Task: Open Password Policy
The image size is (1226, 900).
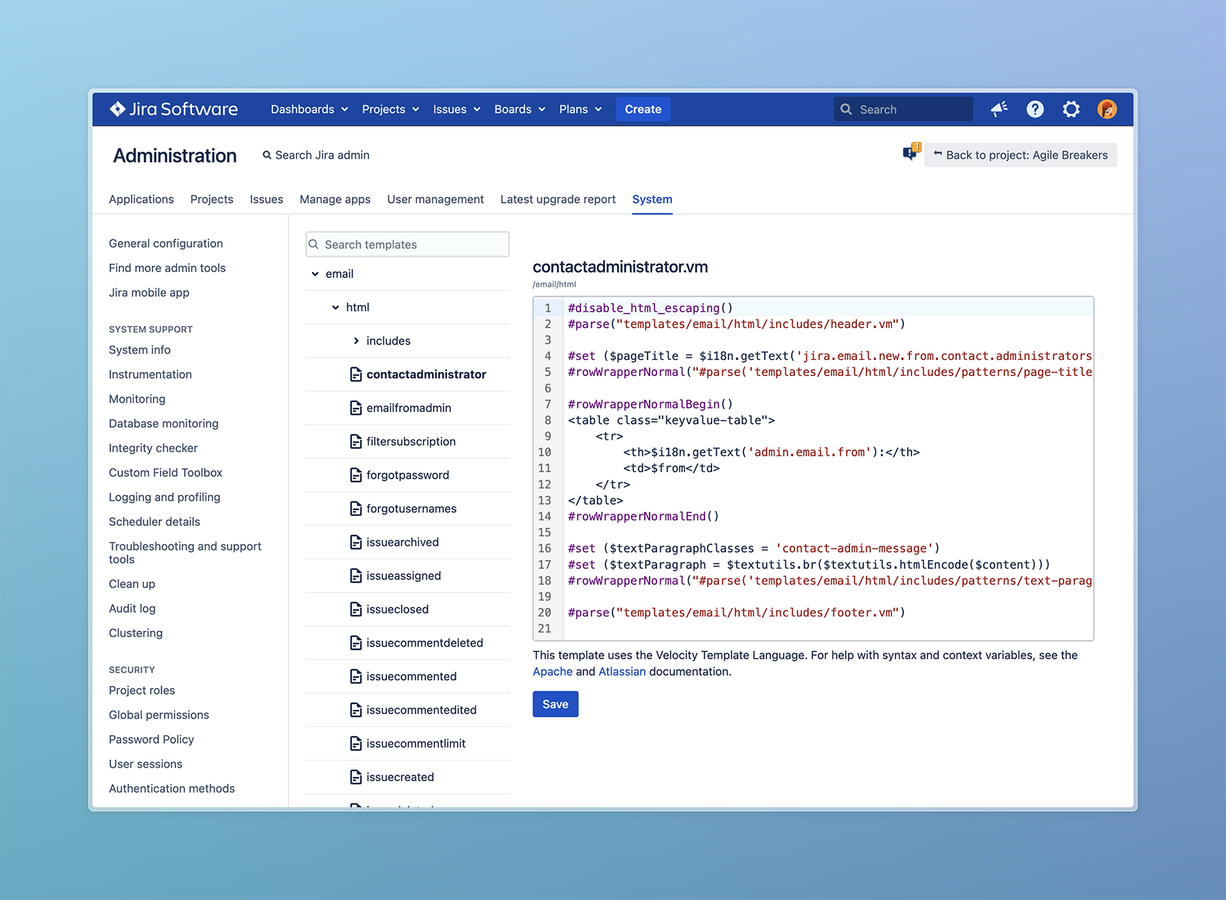Action: click(151, 740)
